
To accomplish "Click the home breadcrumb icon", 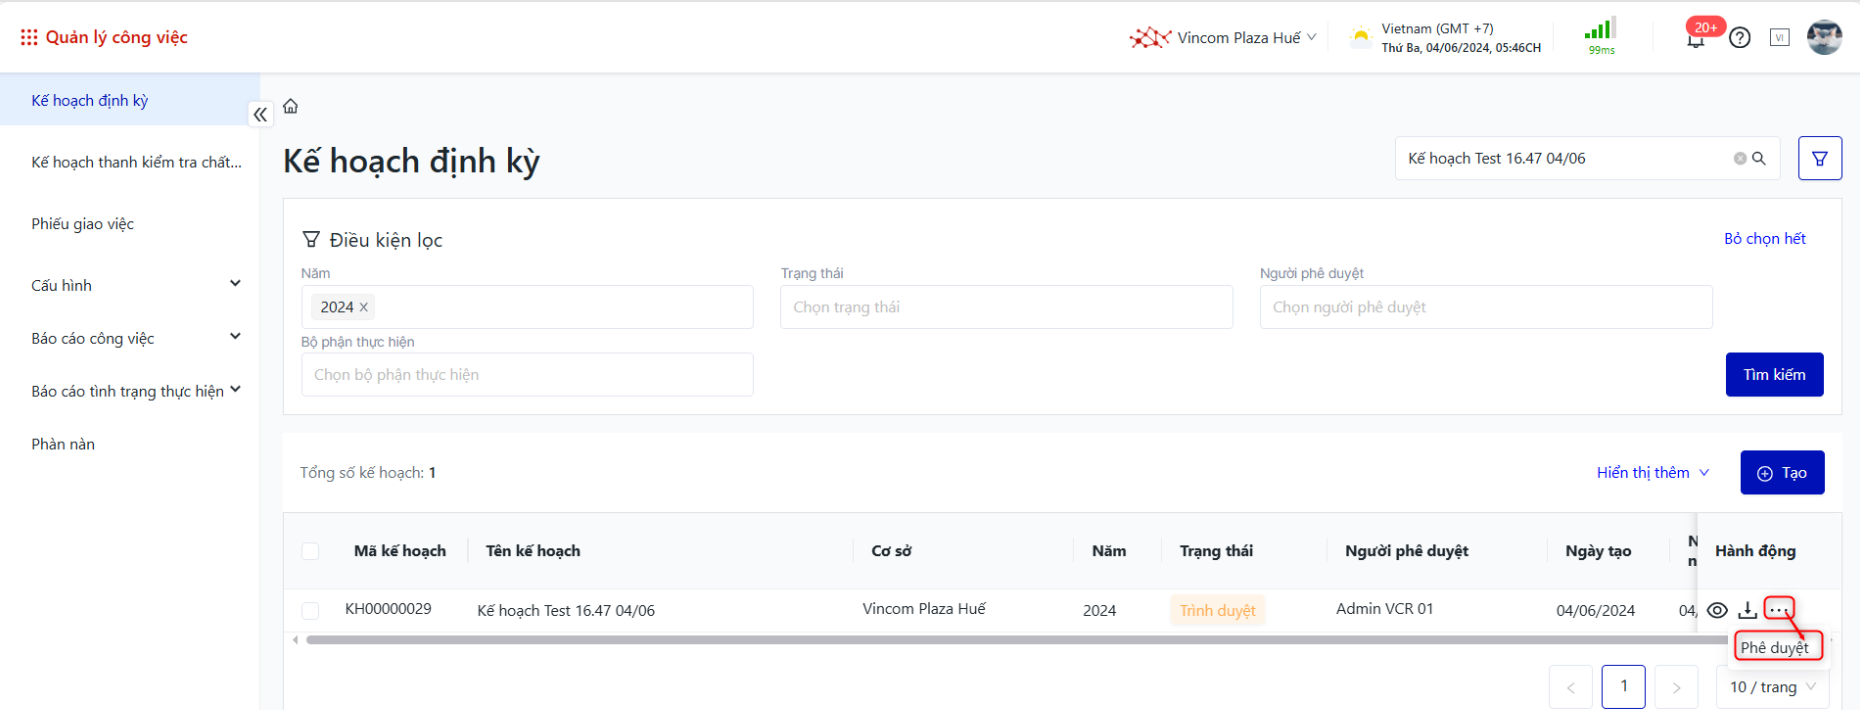I will click(290, 106).
